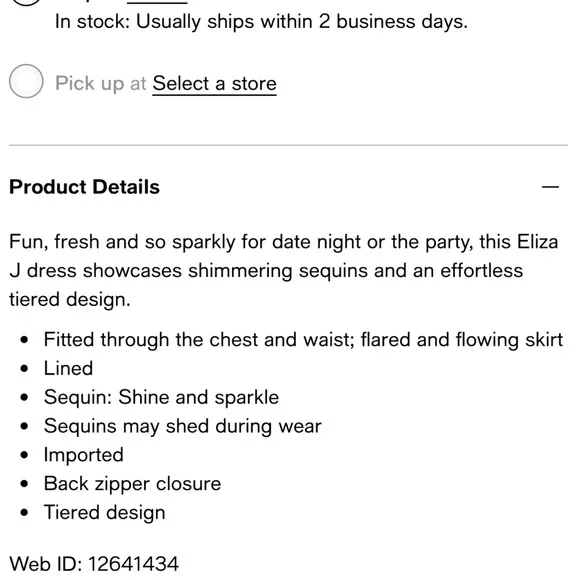Viewport: 580px width, 580px height.
Task: Click the Imported bullet item
Action: click(84, 455)
